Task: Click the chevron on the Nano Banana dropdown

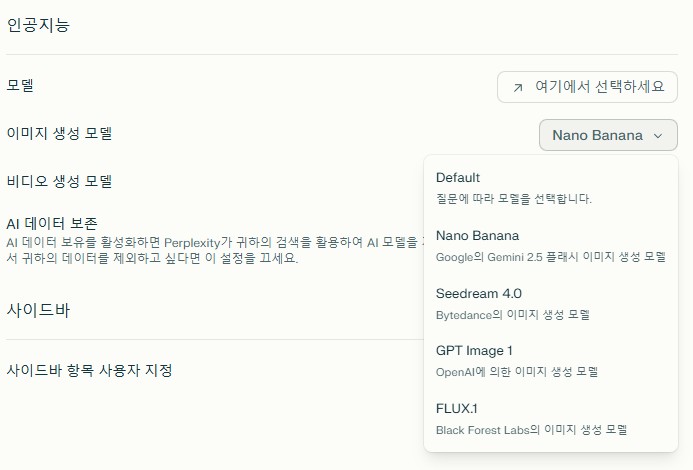Action: click(657, 135)
